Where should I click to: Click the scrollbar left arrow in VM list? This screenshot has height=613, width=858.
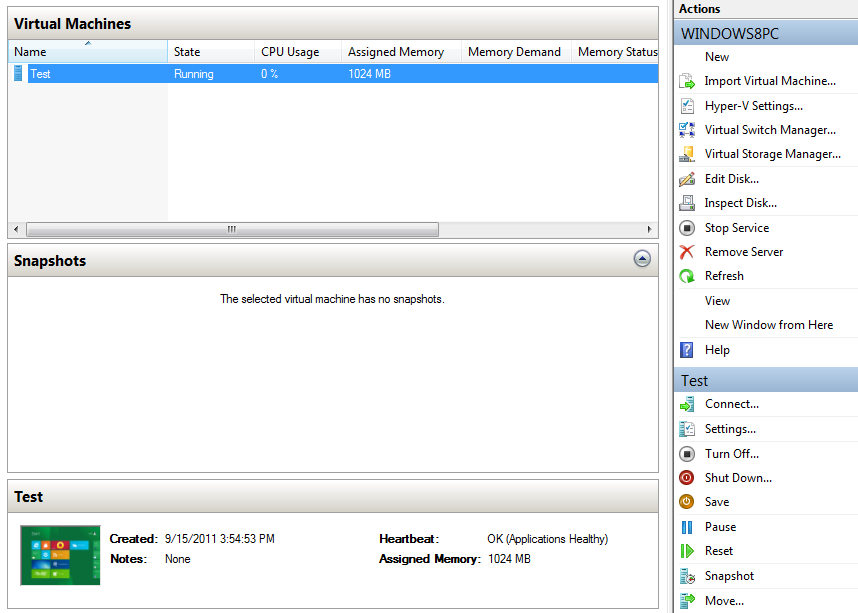(16, 229)
